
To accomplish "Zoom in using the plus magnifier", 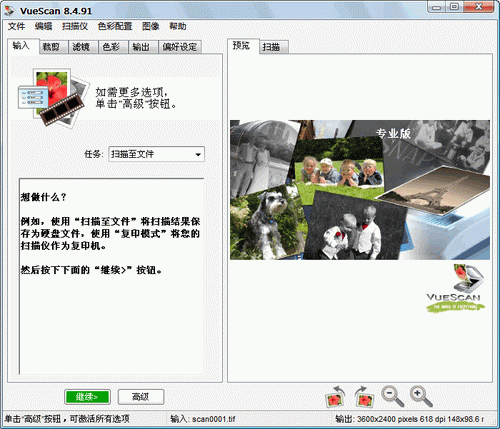I will pos(421,396).
